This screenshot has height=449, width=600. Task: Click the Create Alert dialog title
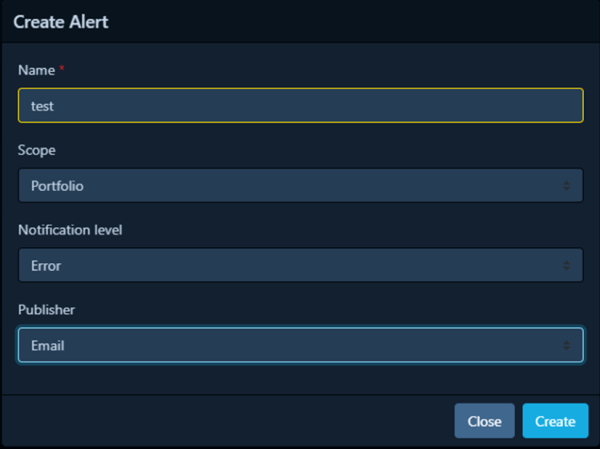click(60, 21)
